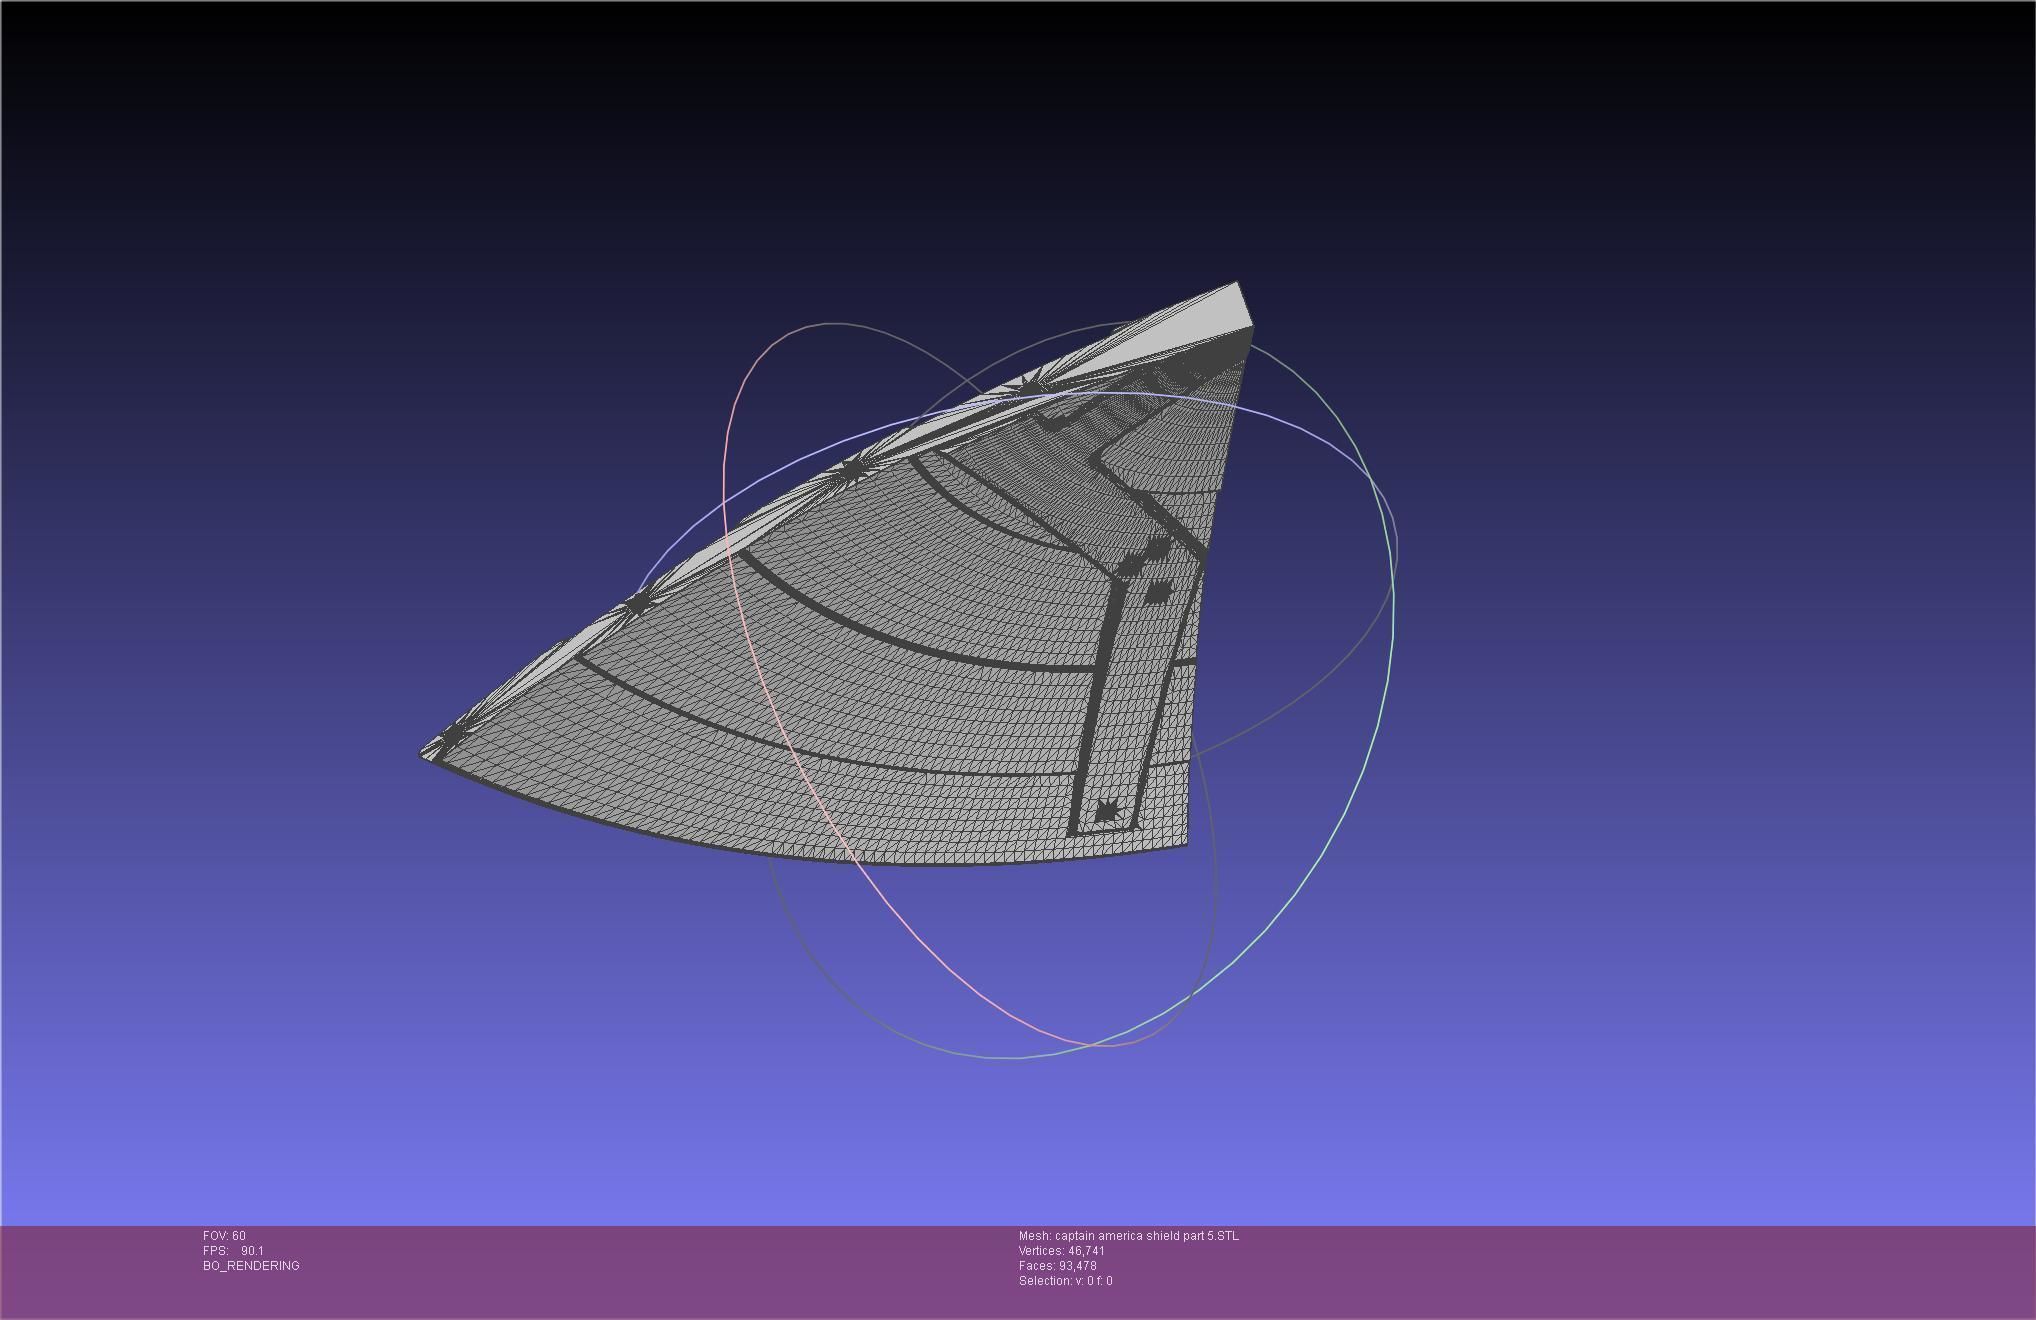The image size is (2036, 1320).
Task: Click the mesh name captain america shield part 5.STL
Action: click(x=1128, y=1236)
